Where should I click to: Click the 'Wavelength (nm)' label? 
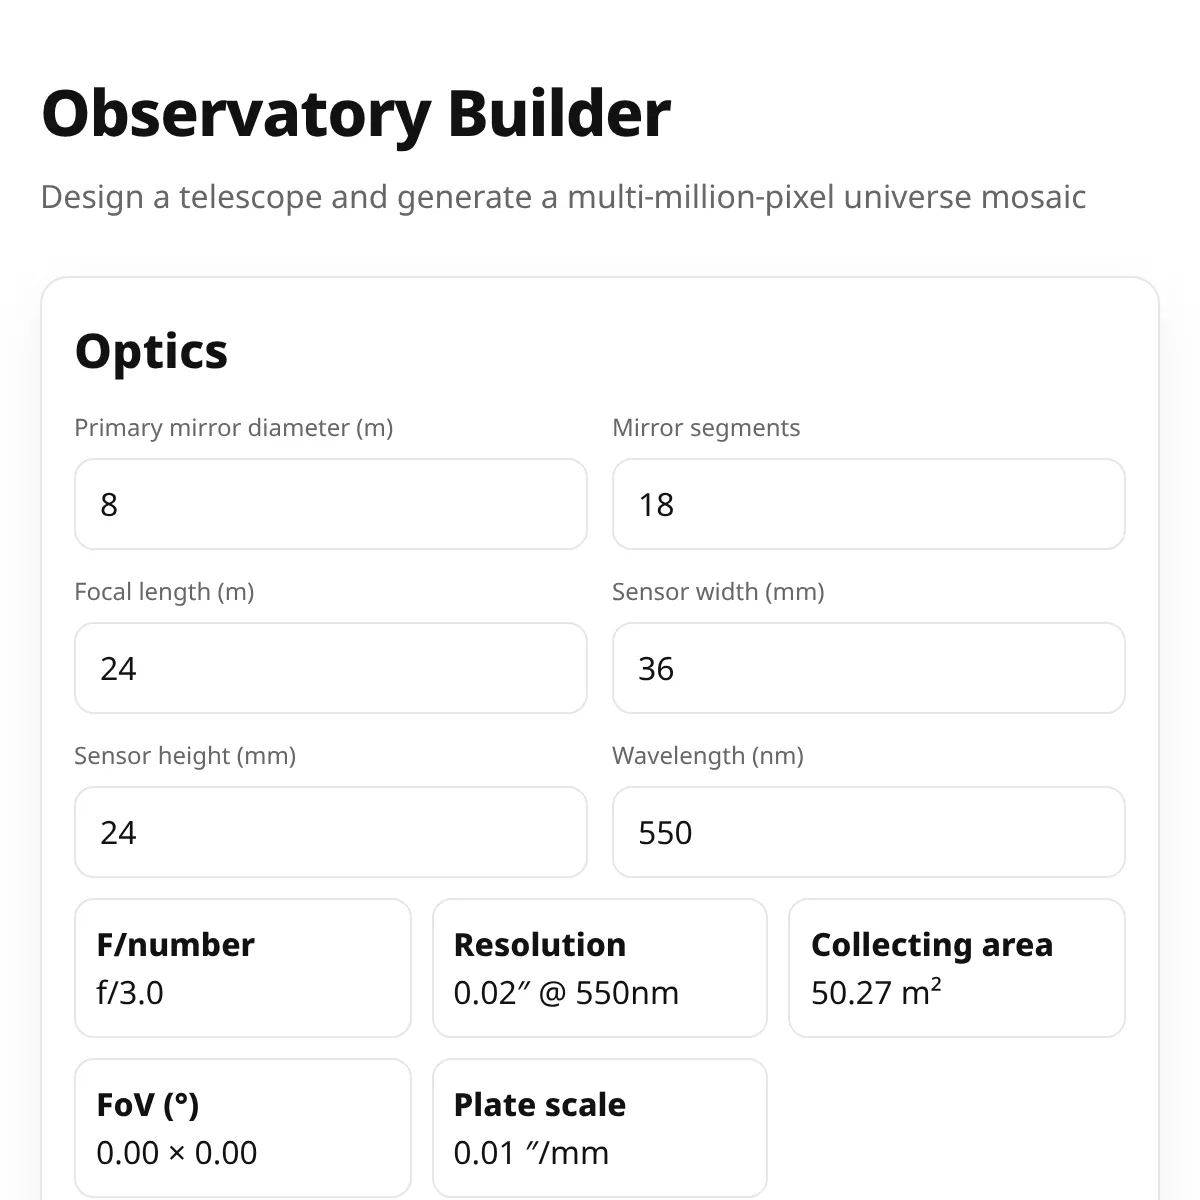click(x=708, y=756)
